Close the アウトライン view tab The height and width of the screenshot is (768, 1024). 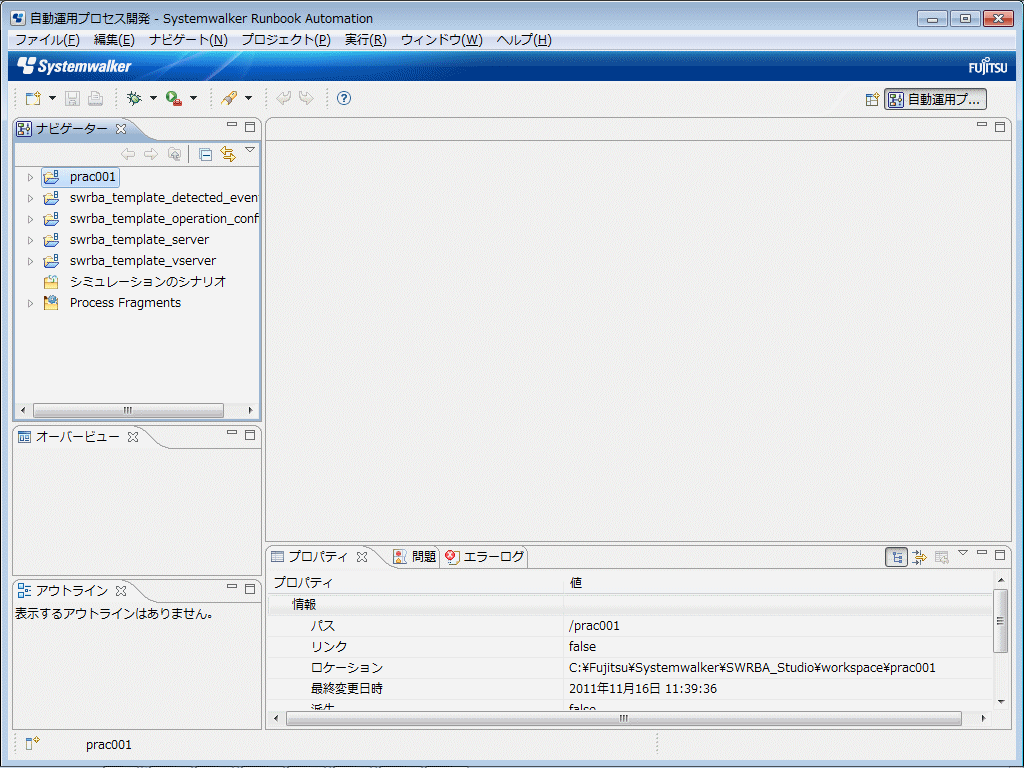tap(121, 590)
